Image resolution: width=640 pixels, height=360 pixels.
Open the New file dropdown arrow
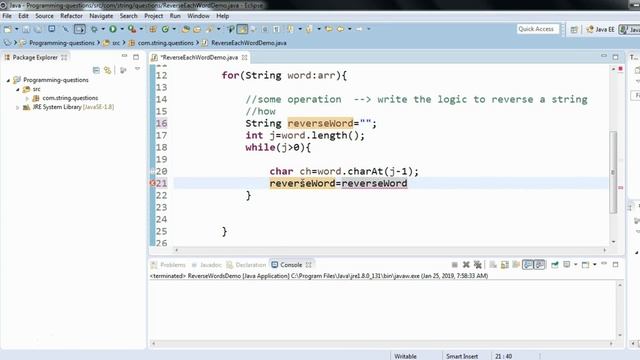click(x=17, y=29)
